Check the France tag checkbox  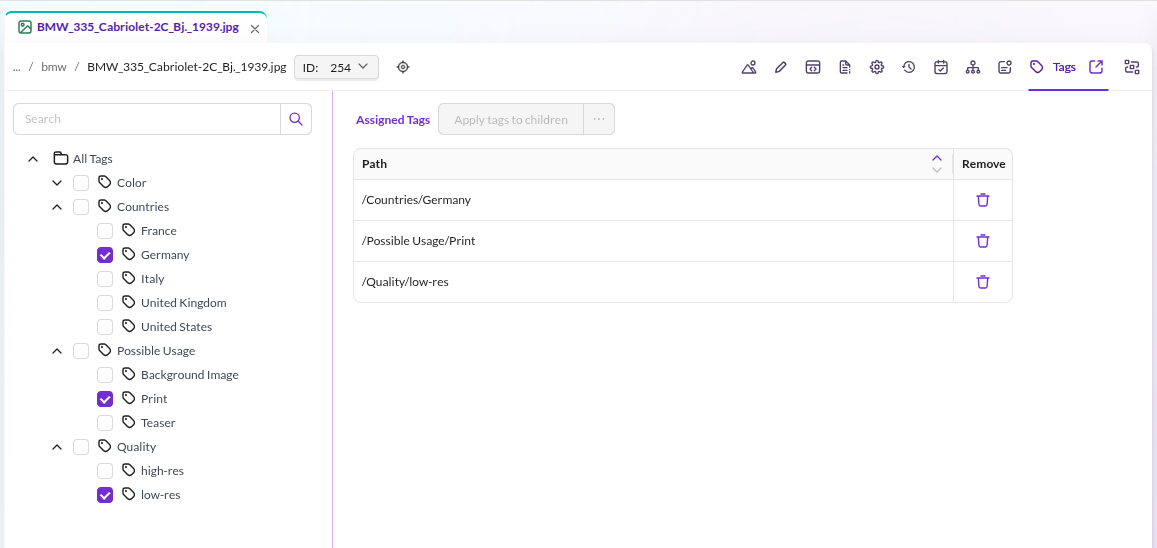click(105, 231)
